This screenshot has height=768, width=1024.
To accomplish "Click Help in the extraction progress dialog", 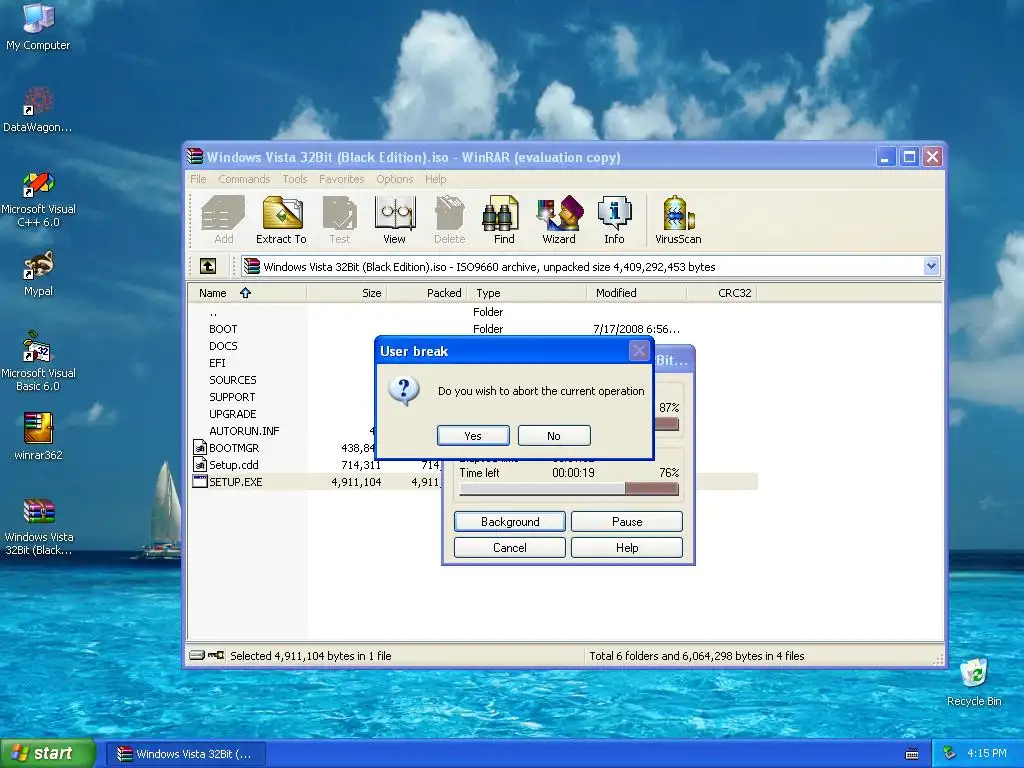I will click(627, 547).
